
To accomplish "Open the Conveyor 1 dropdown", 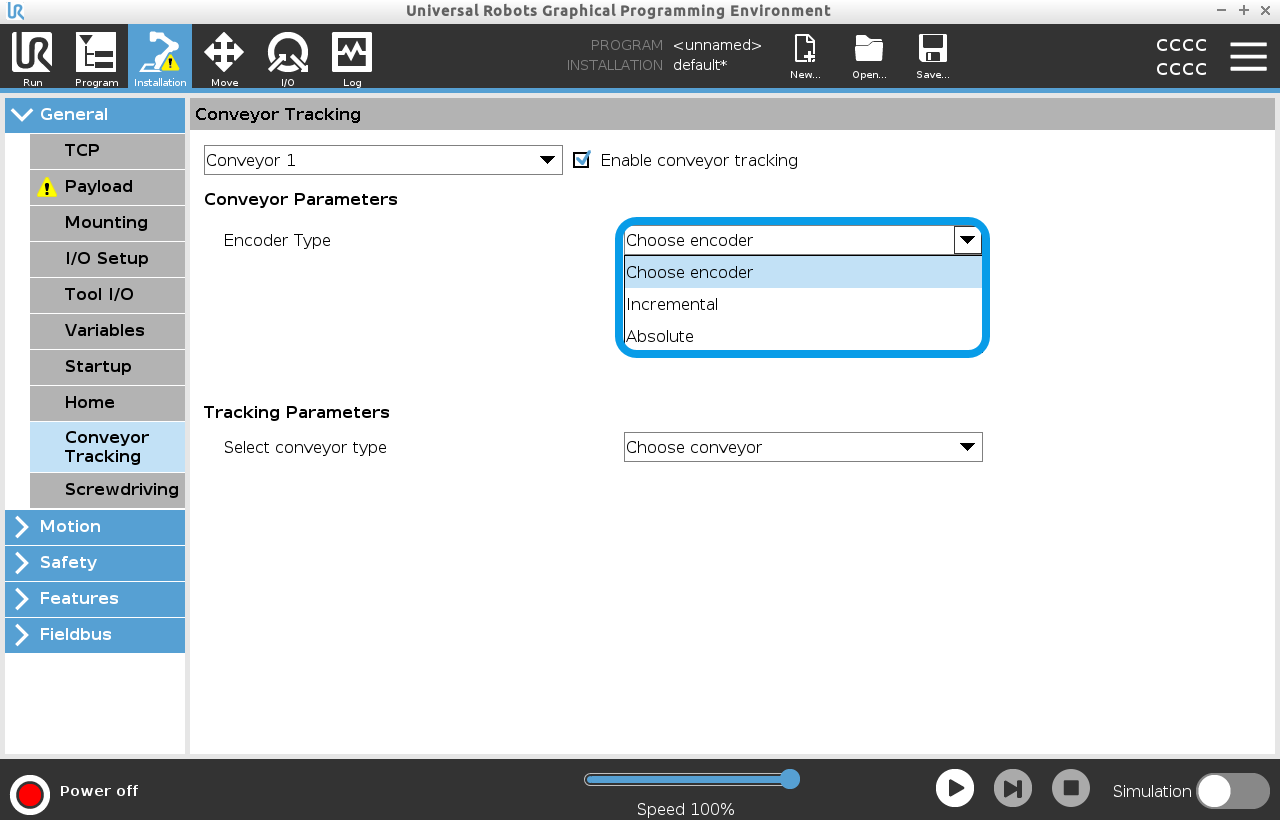I will [383, 160].
